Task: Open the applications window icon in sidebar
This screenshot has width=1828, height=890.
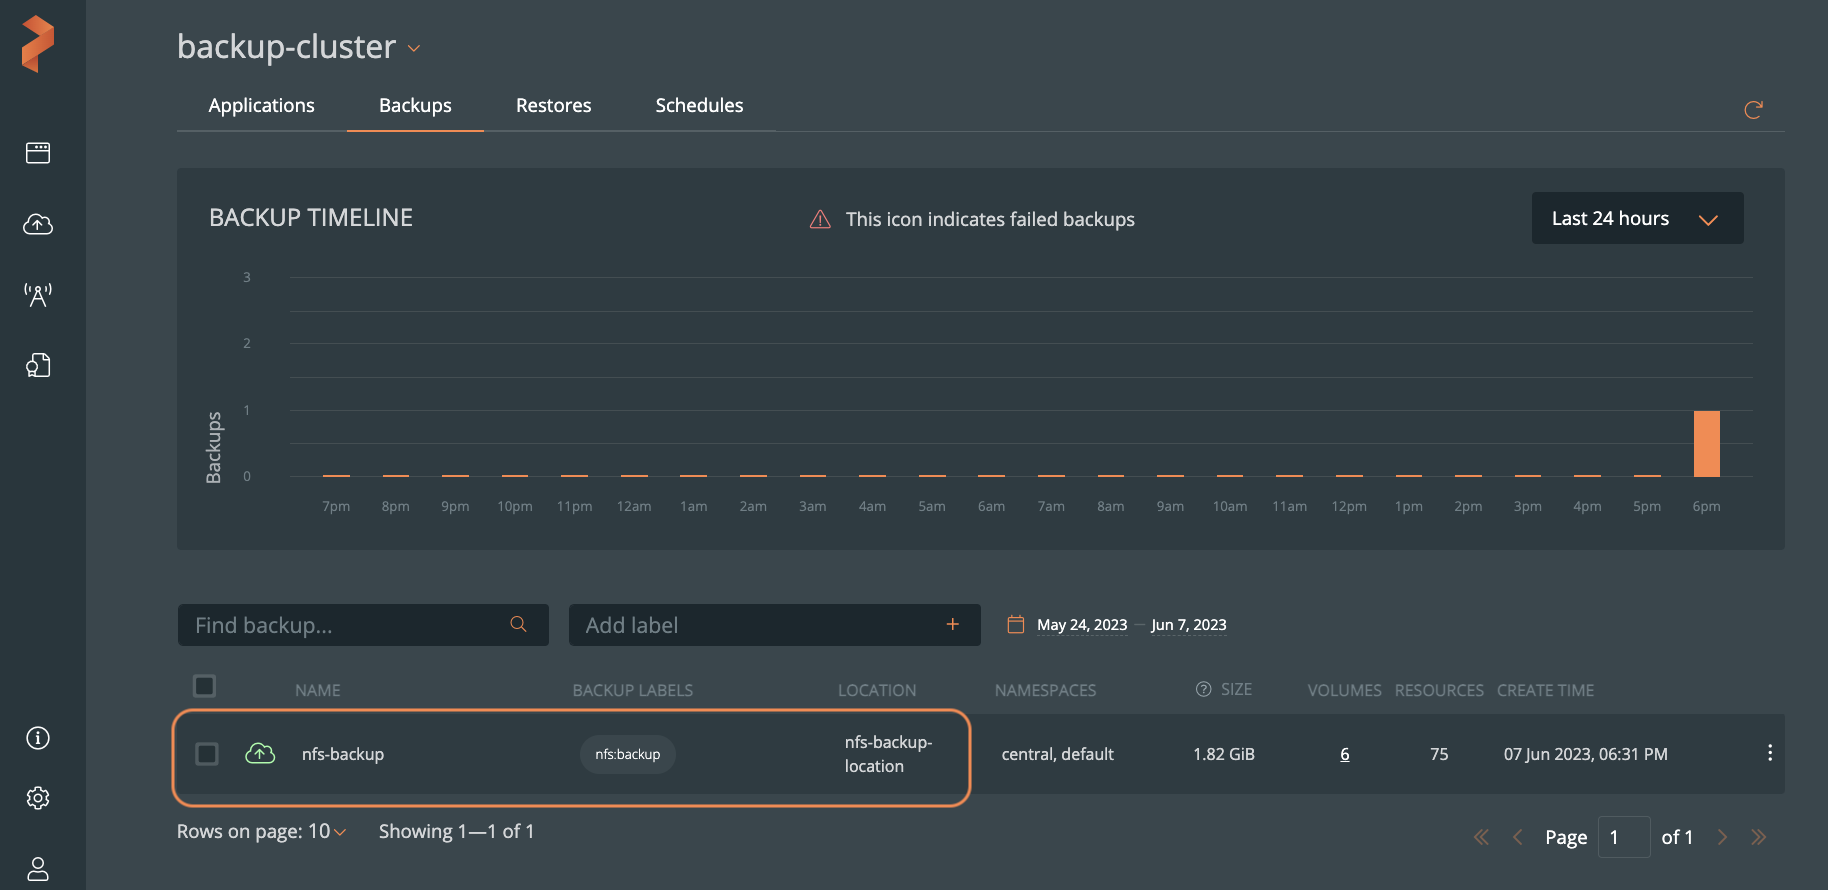Action: pos(38,153)
